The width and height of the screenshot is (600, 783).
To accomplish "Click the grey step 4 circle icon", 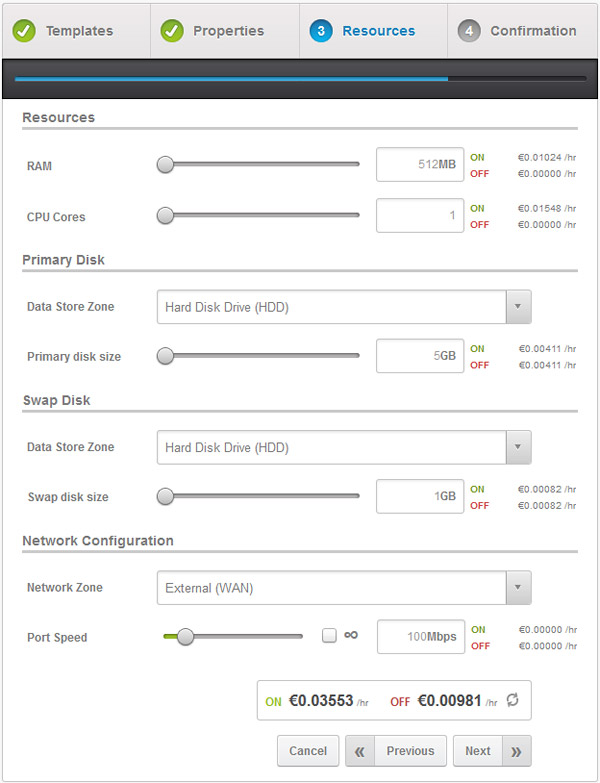I will (469, 31).
